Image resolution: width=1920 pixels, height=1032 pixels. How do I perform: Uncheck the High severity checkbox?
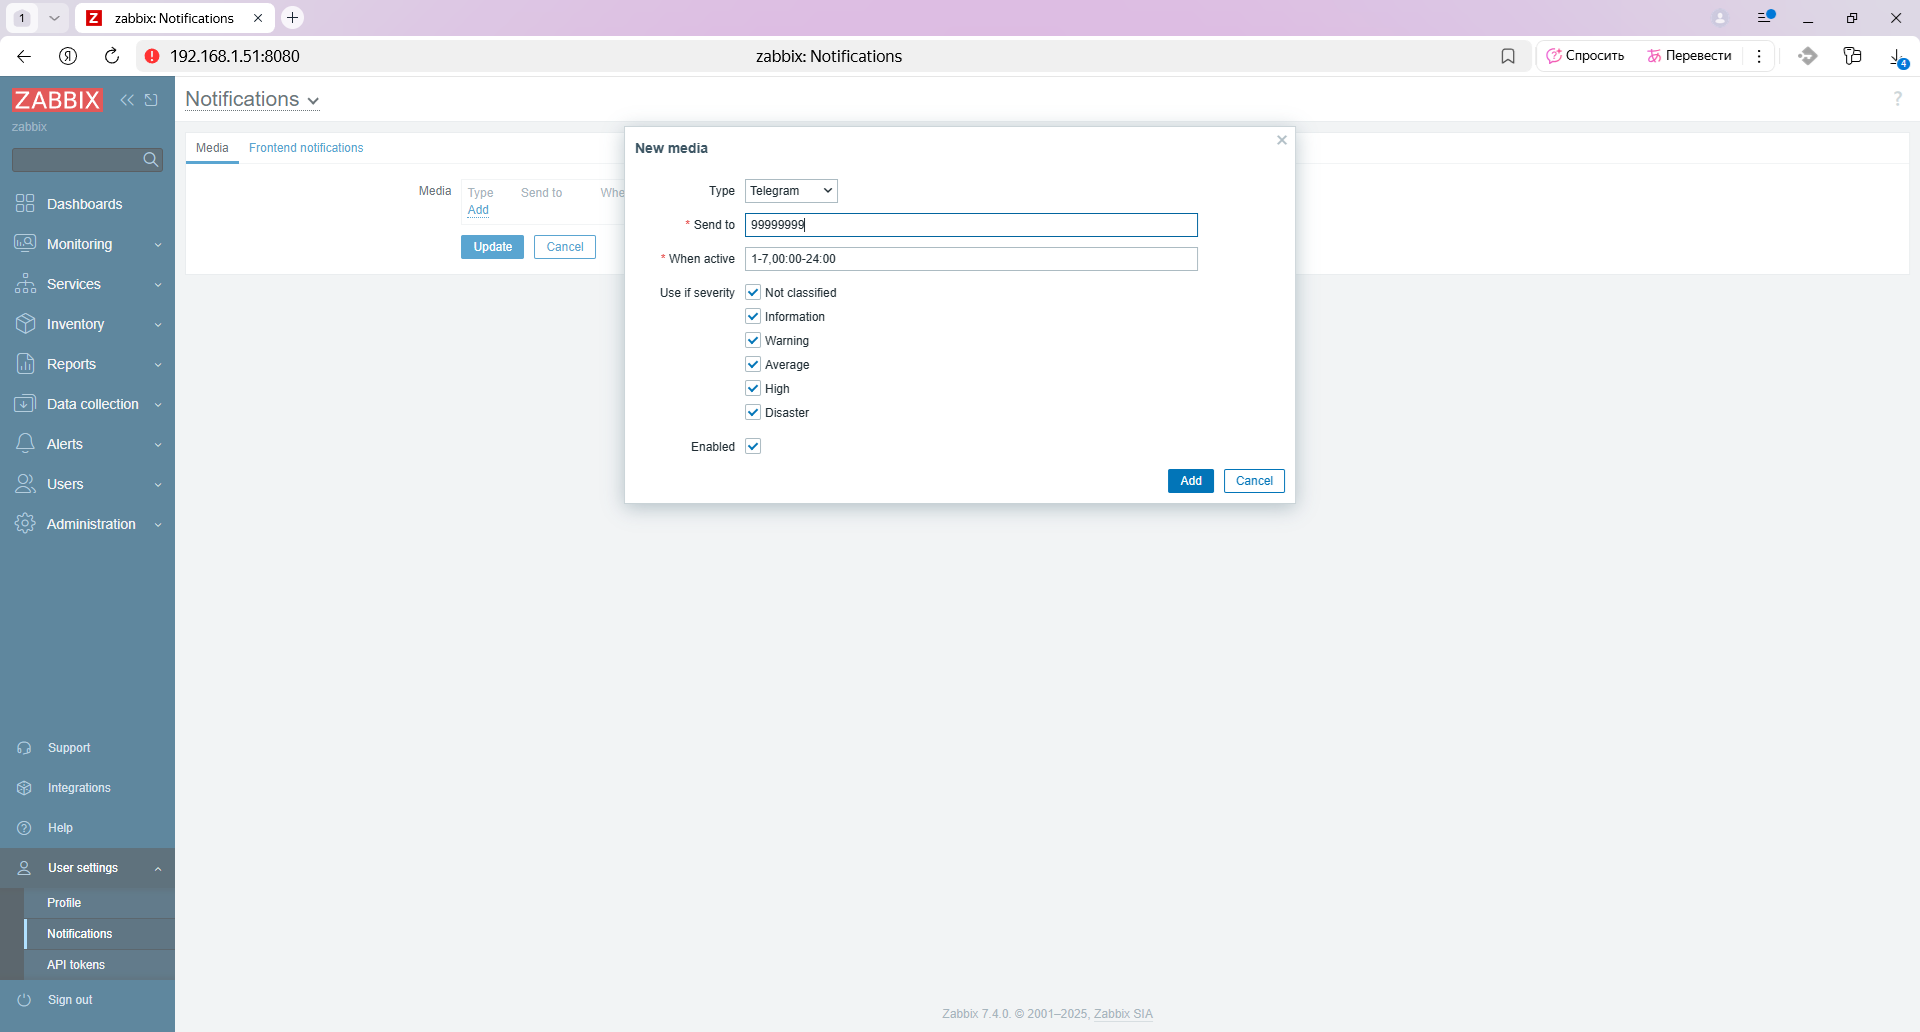pos(753,389)
